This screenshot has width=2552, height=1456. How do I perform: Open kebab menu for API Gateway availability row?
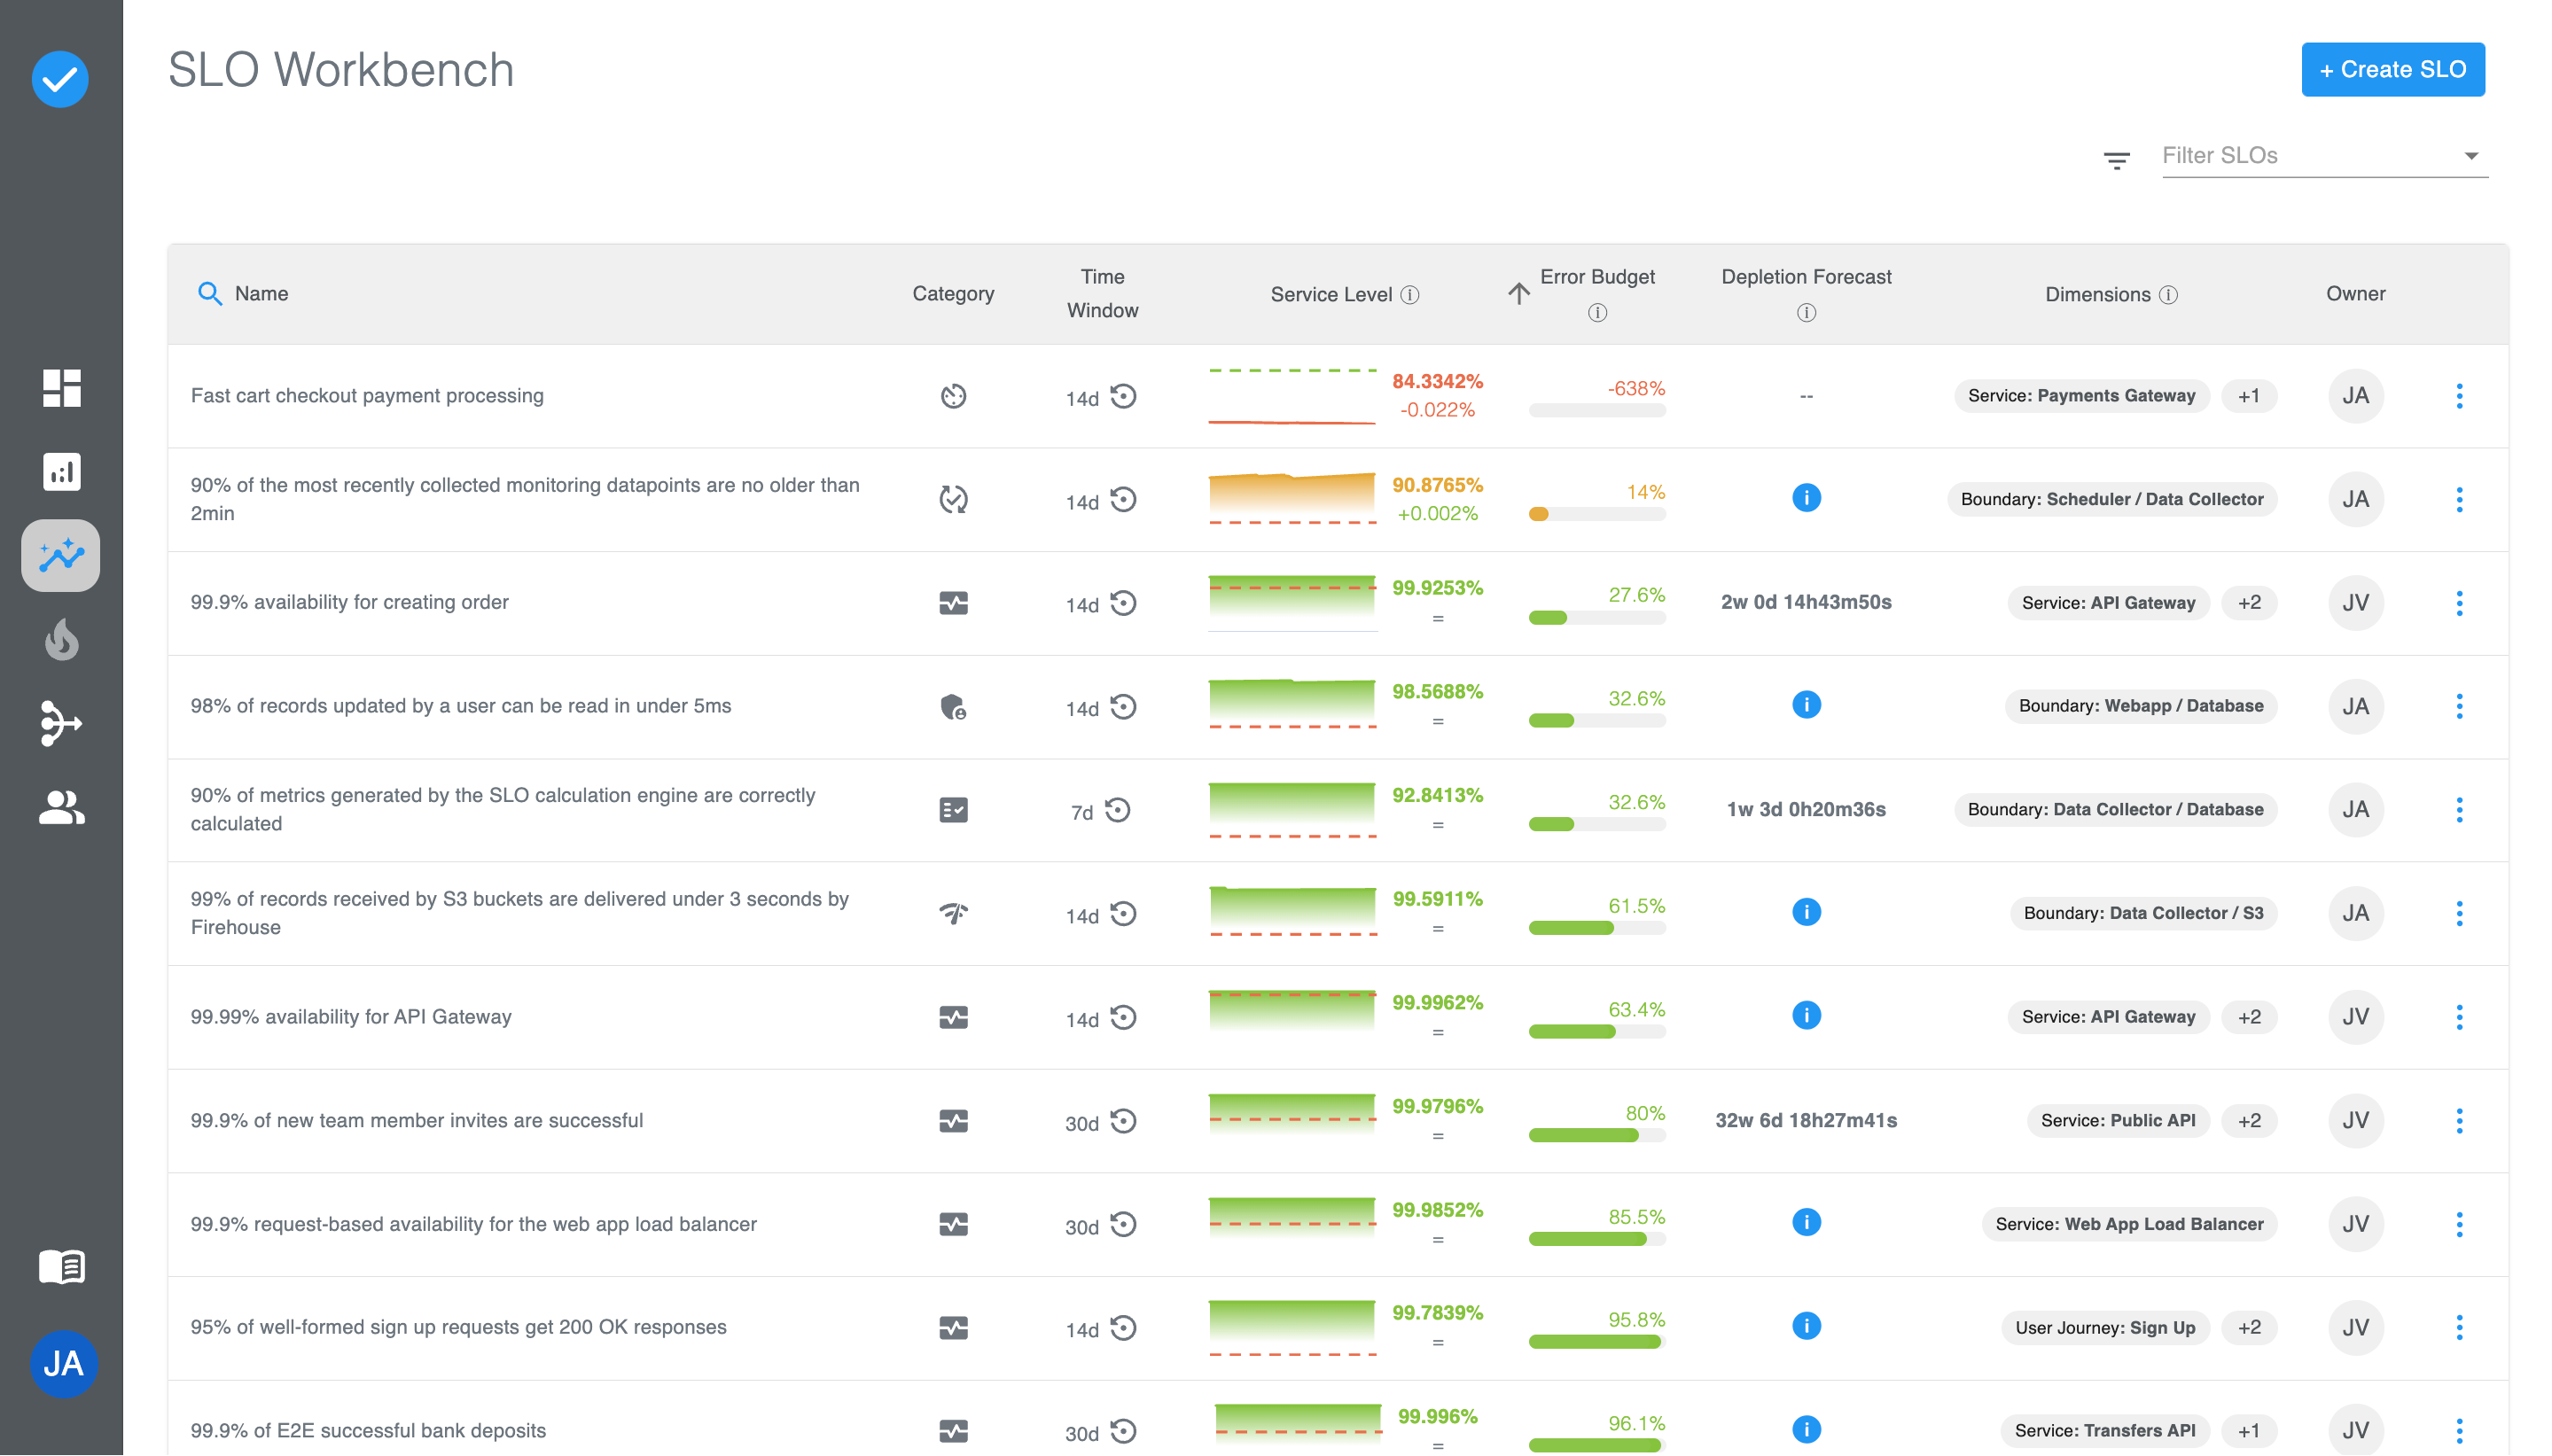coord(2458,1017)
